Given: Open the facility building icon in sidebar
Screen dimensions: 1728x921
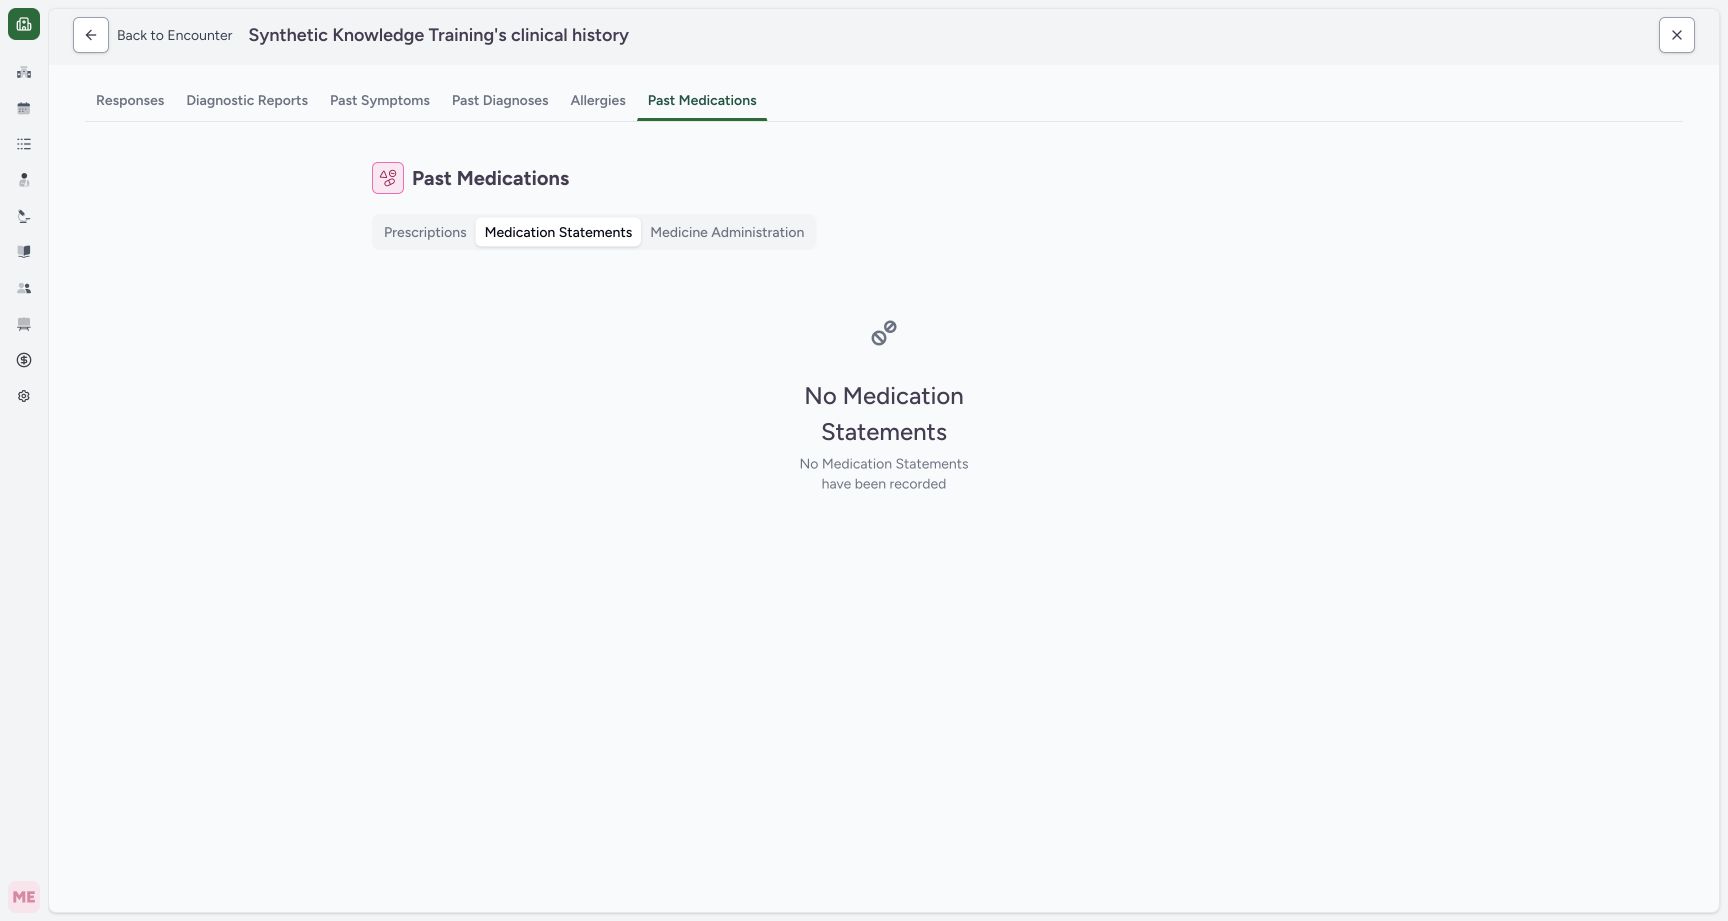Looking at the screenshot, I should coord(24,72).
